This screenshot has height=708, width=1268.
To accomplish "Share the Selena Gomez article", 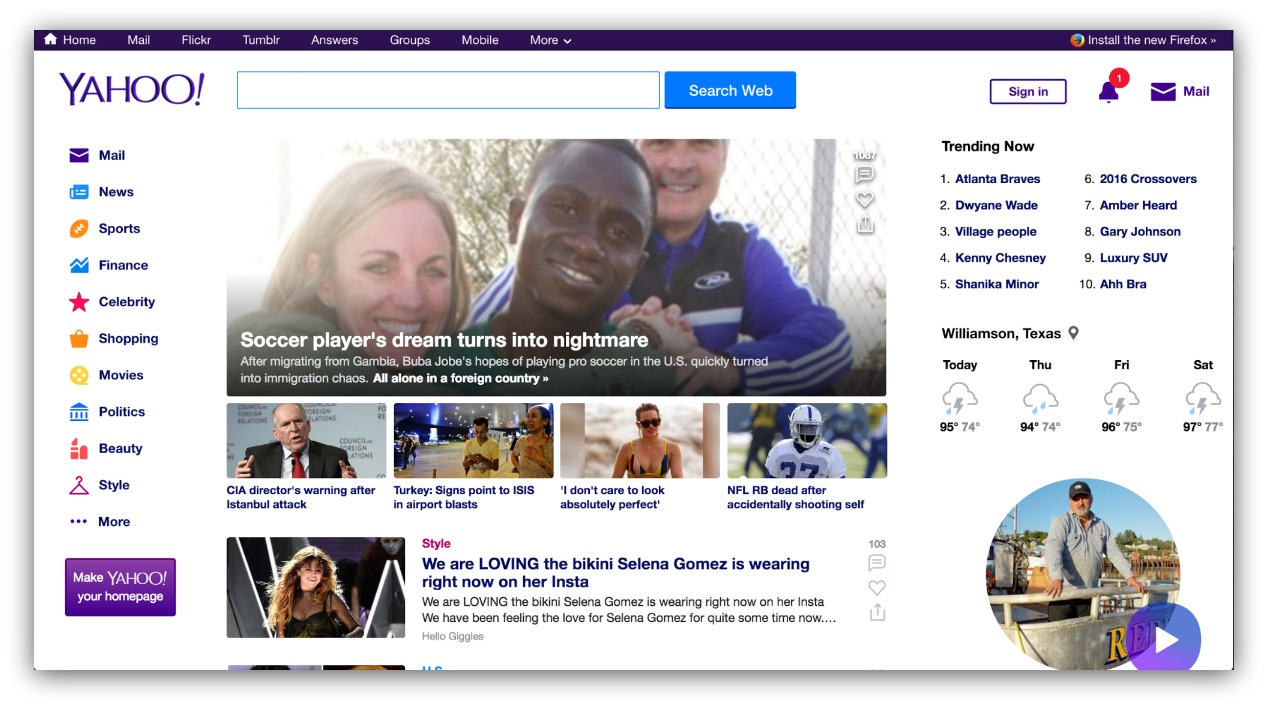I will pyautogui.click(x=877, y=612).
